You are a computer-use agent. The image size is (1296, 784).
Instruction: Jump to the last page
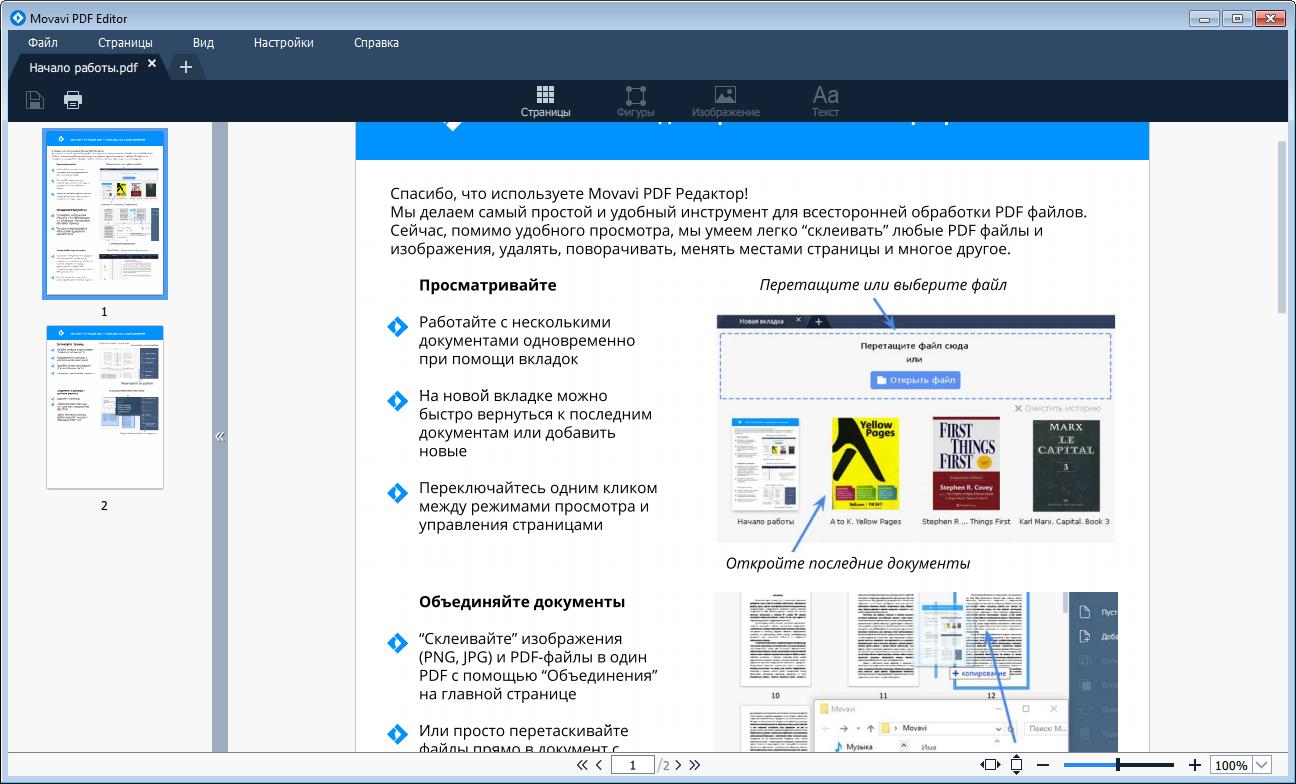(695, 765)
